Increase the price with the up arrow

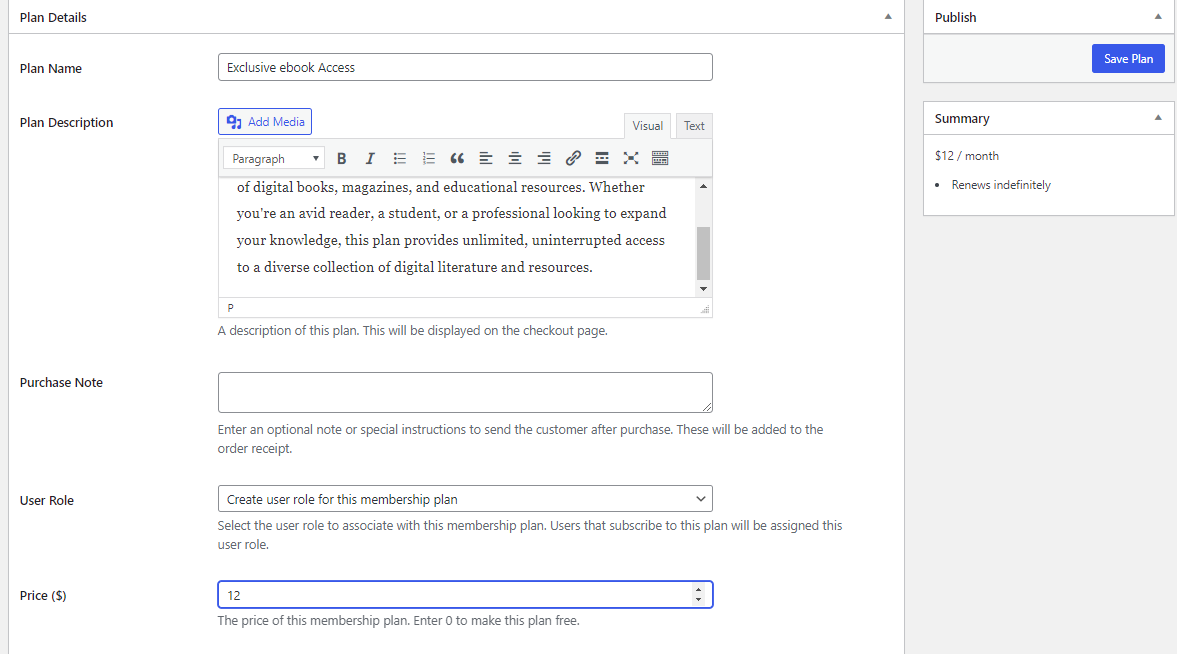[x=699, y=590]
